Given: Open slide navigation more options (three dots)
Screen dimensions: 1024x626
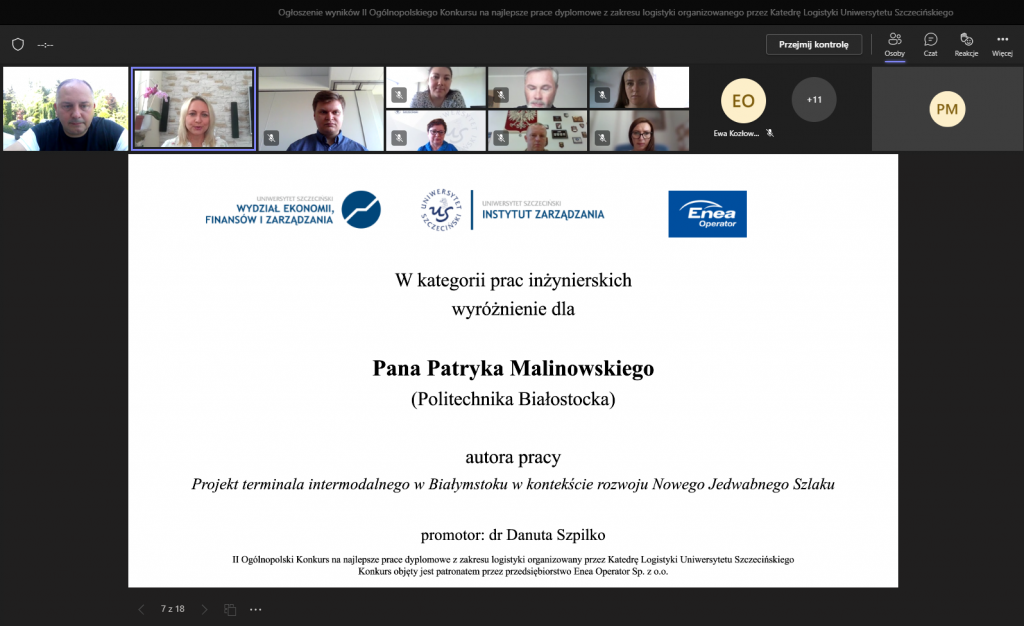Looking at the screenshot, I should (255, 609).
